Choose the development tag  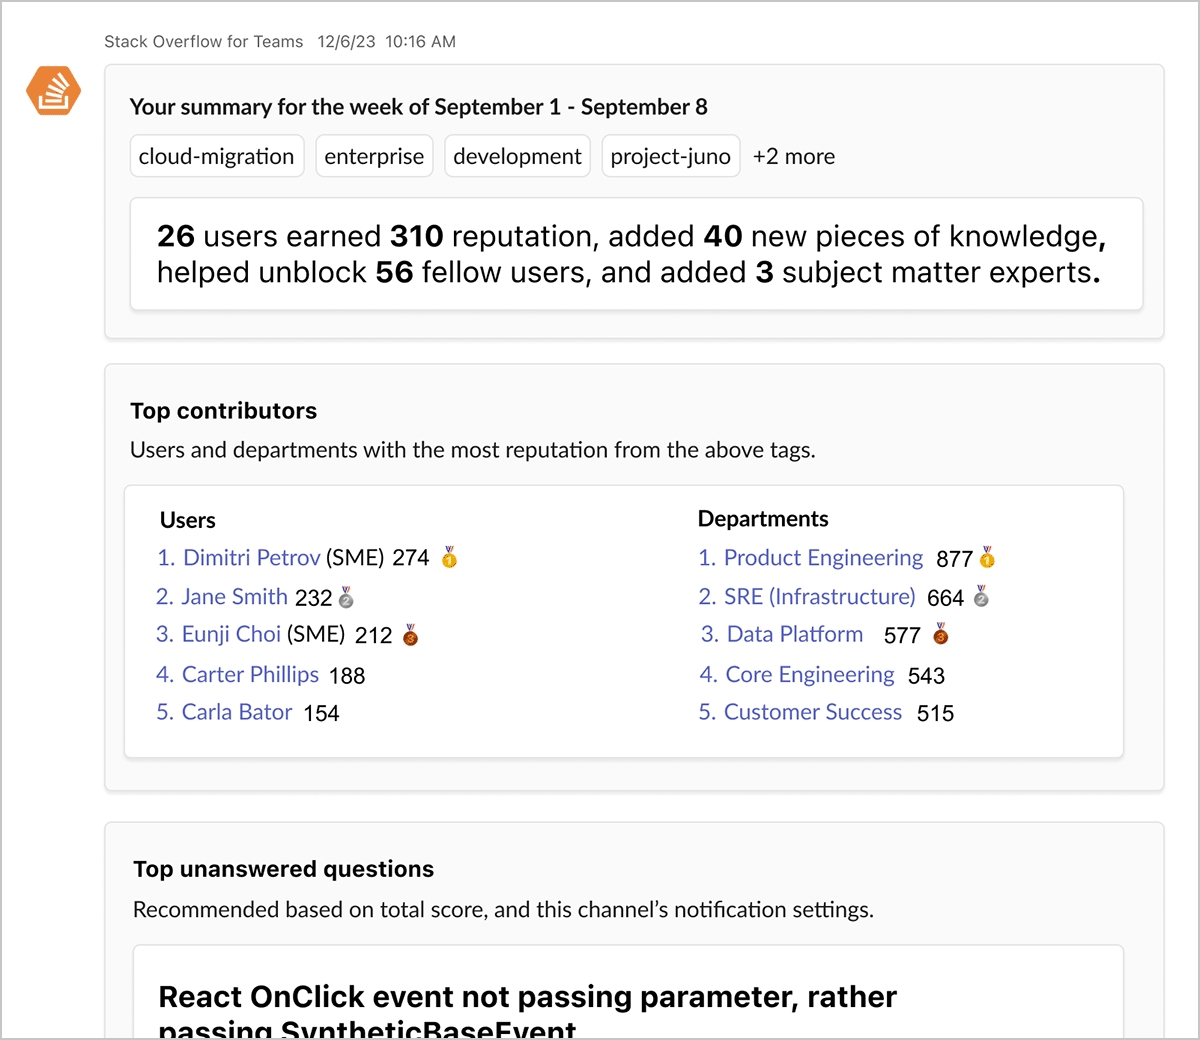pyautogui.click(x=517, y=157)
